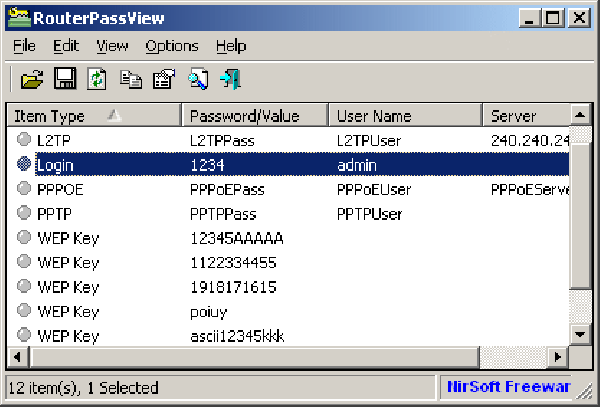Select the L2TPUser user name cell

coord(369,140)
